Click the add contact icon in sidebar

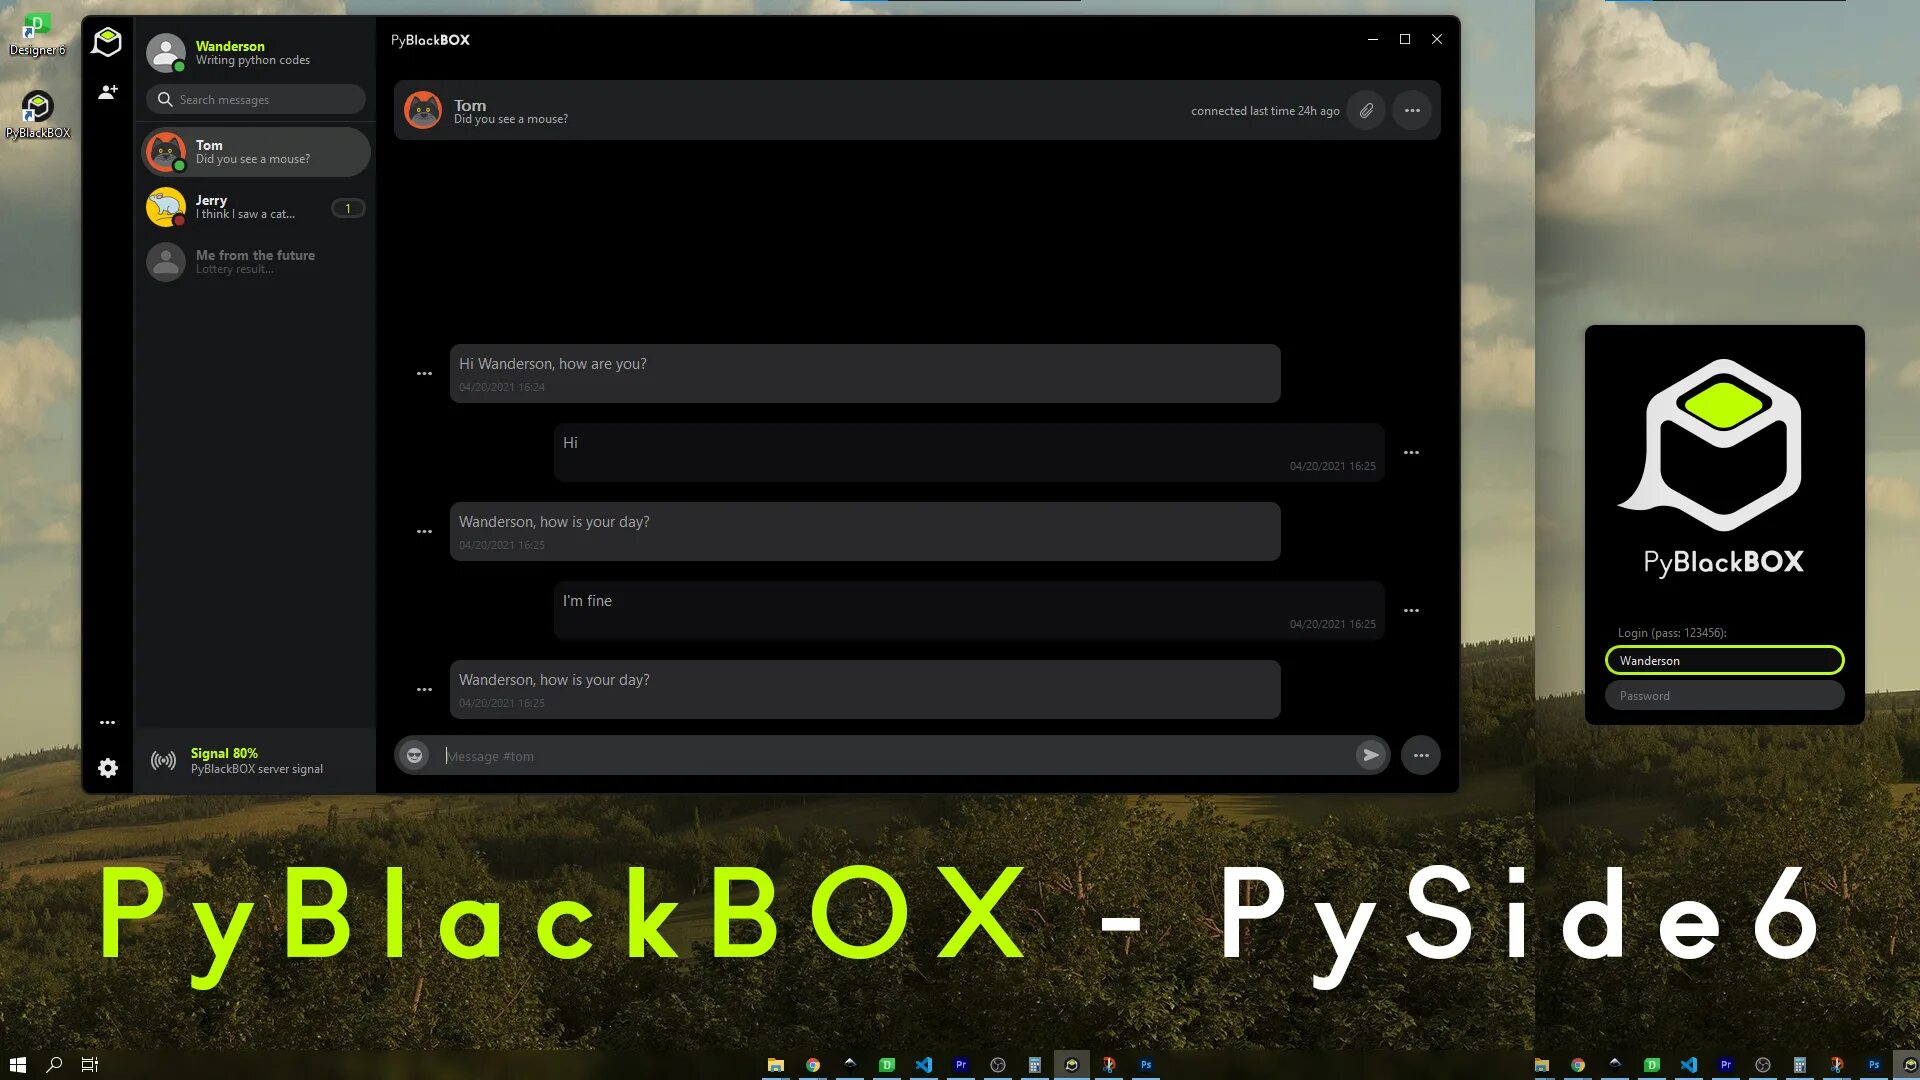point(108,92)
